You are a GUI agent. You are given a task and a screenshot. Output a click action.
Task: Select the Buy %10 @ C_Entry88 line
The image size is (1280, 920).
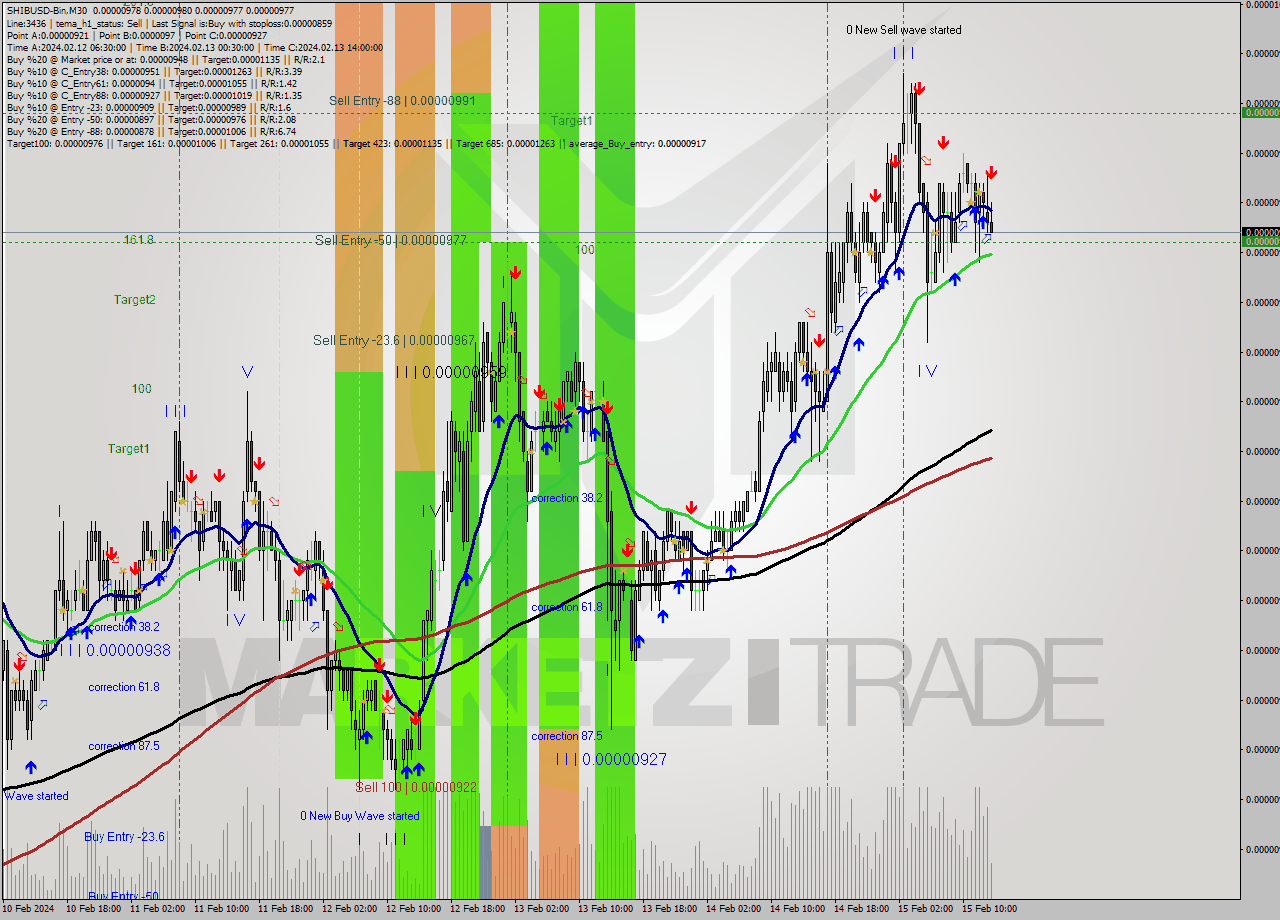[x=154, y=95]
